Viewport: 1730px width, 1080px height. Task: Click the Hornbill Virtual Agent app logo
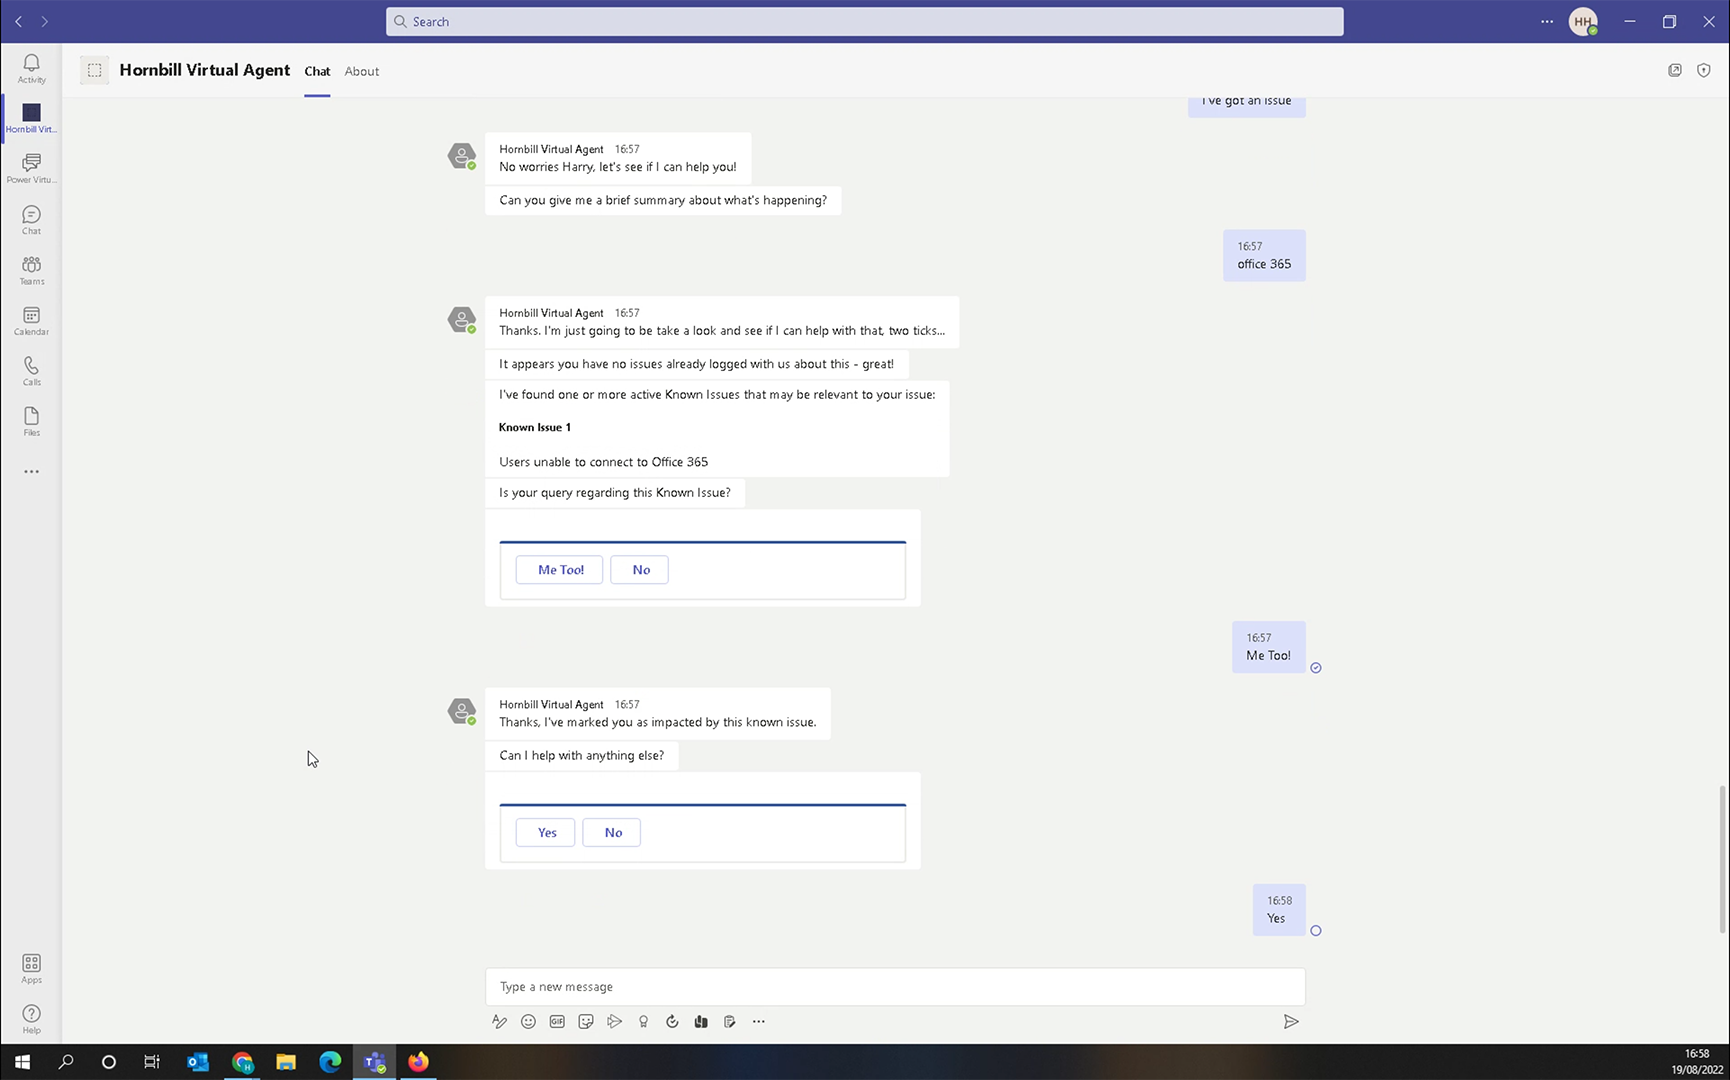point(94,70)
